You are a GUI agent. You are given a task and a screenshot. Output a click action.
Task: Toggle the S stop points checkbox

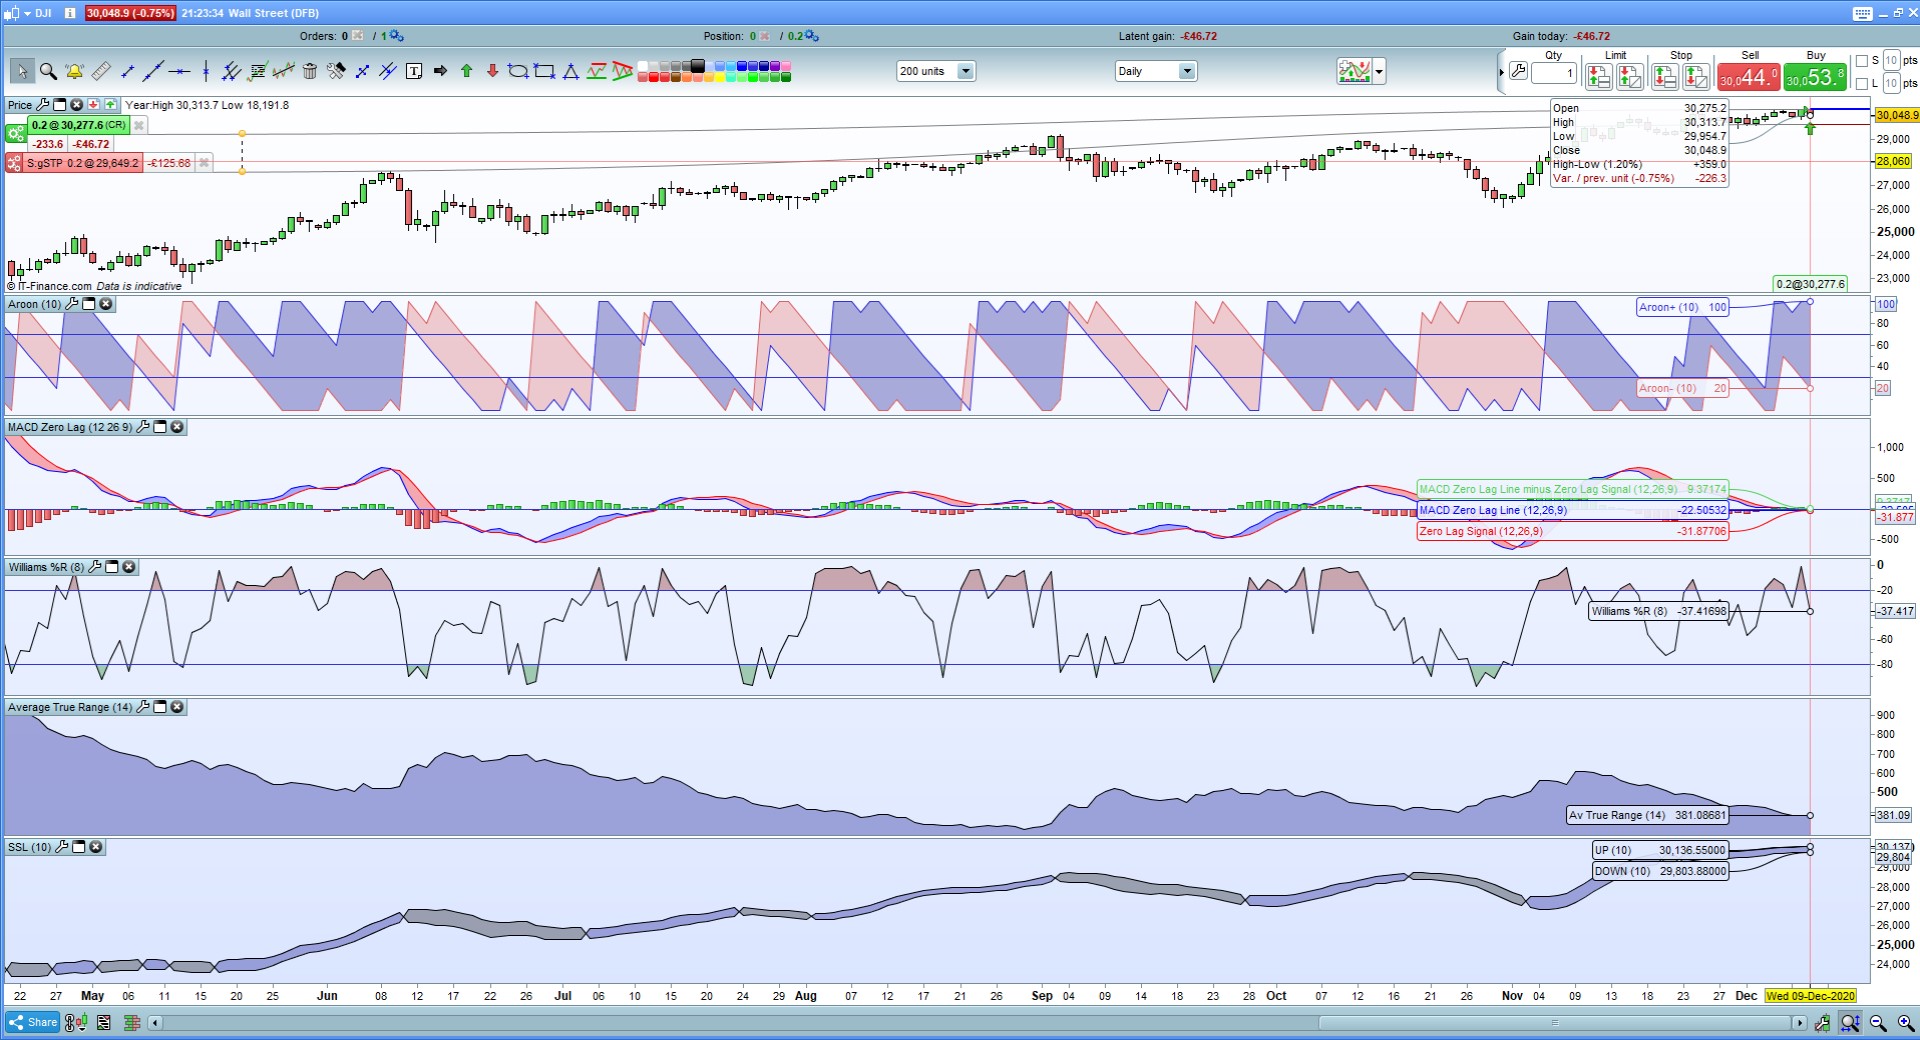[1862, 61]
